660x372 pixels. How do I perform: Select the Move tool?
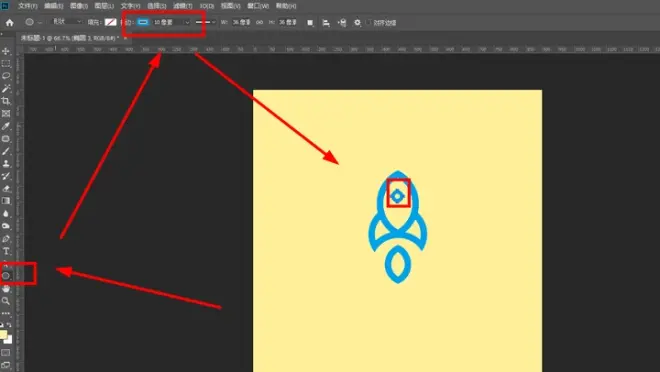click(6, 51)
